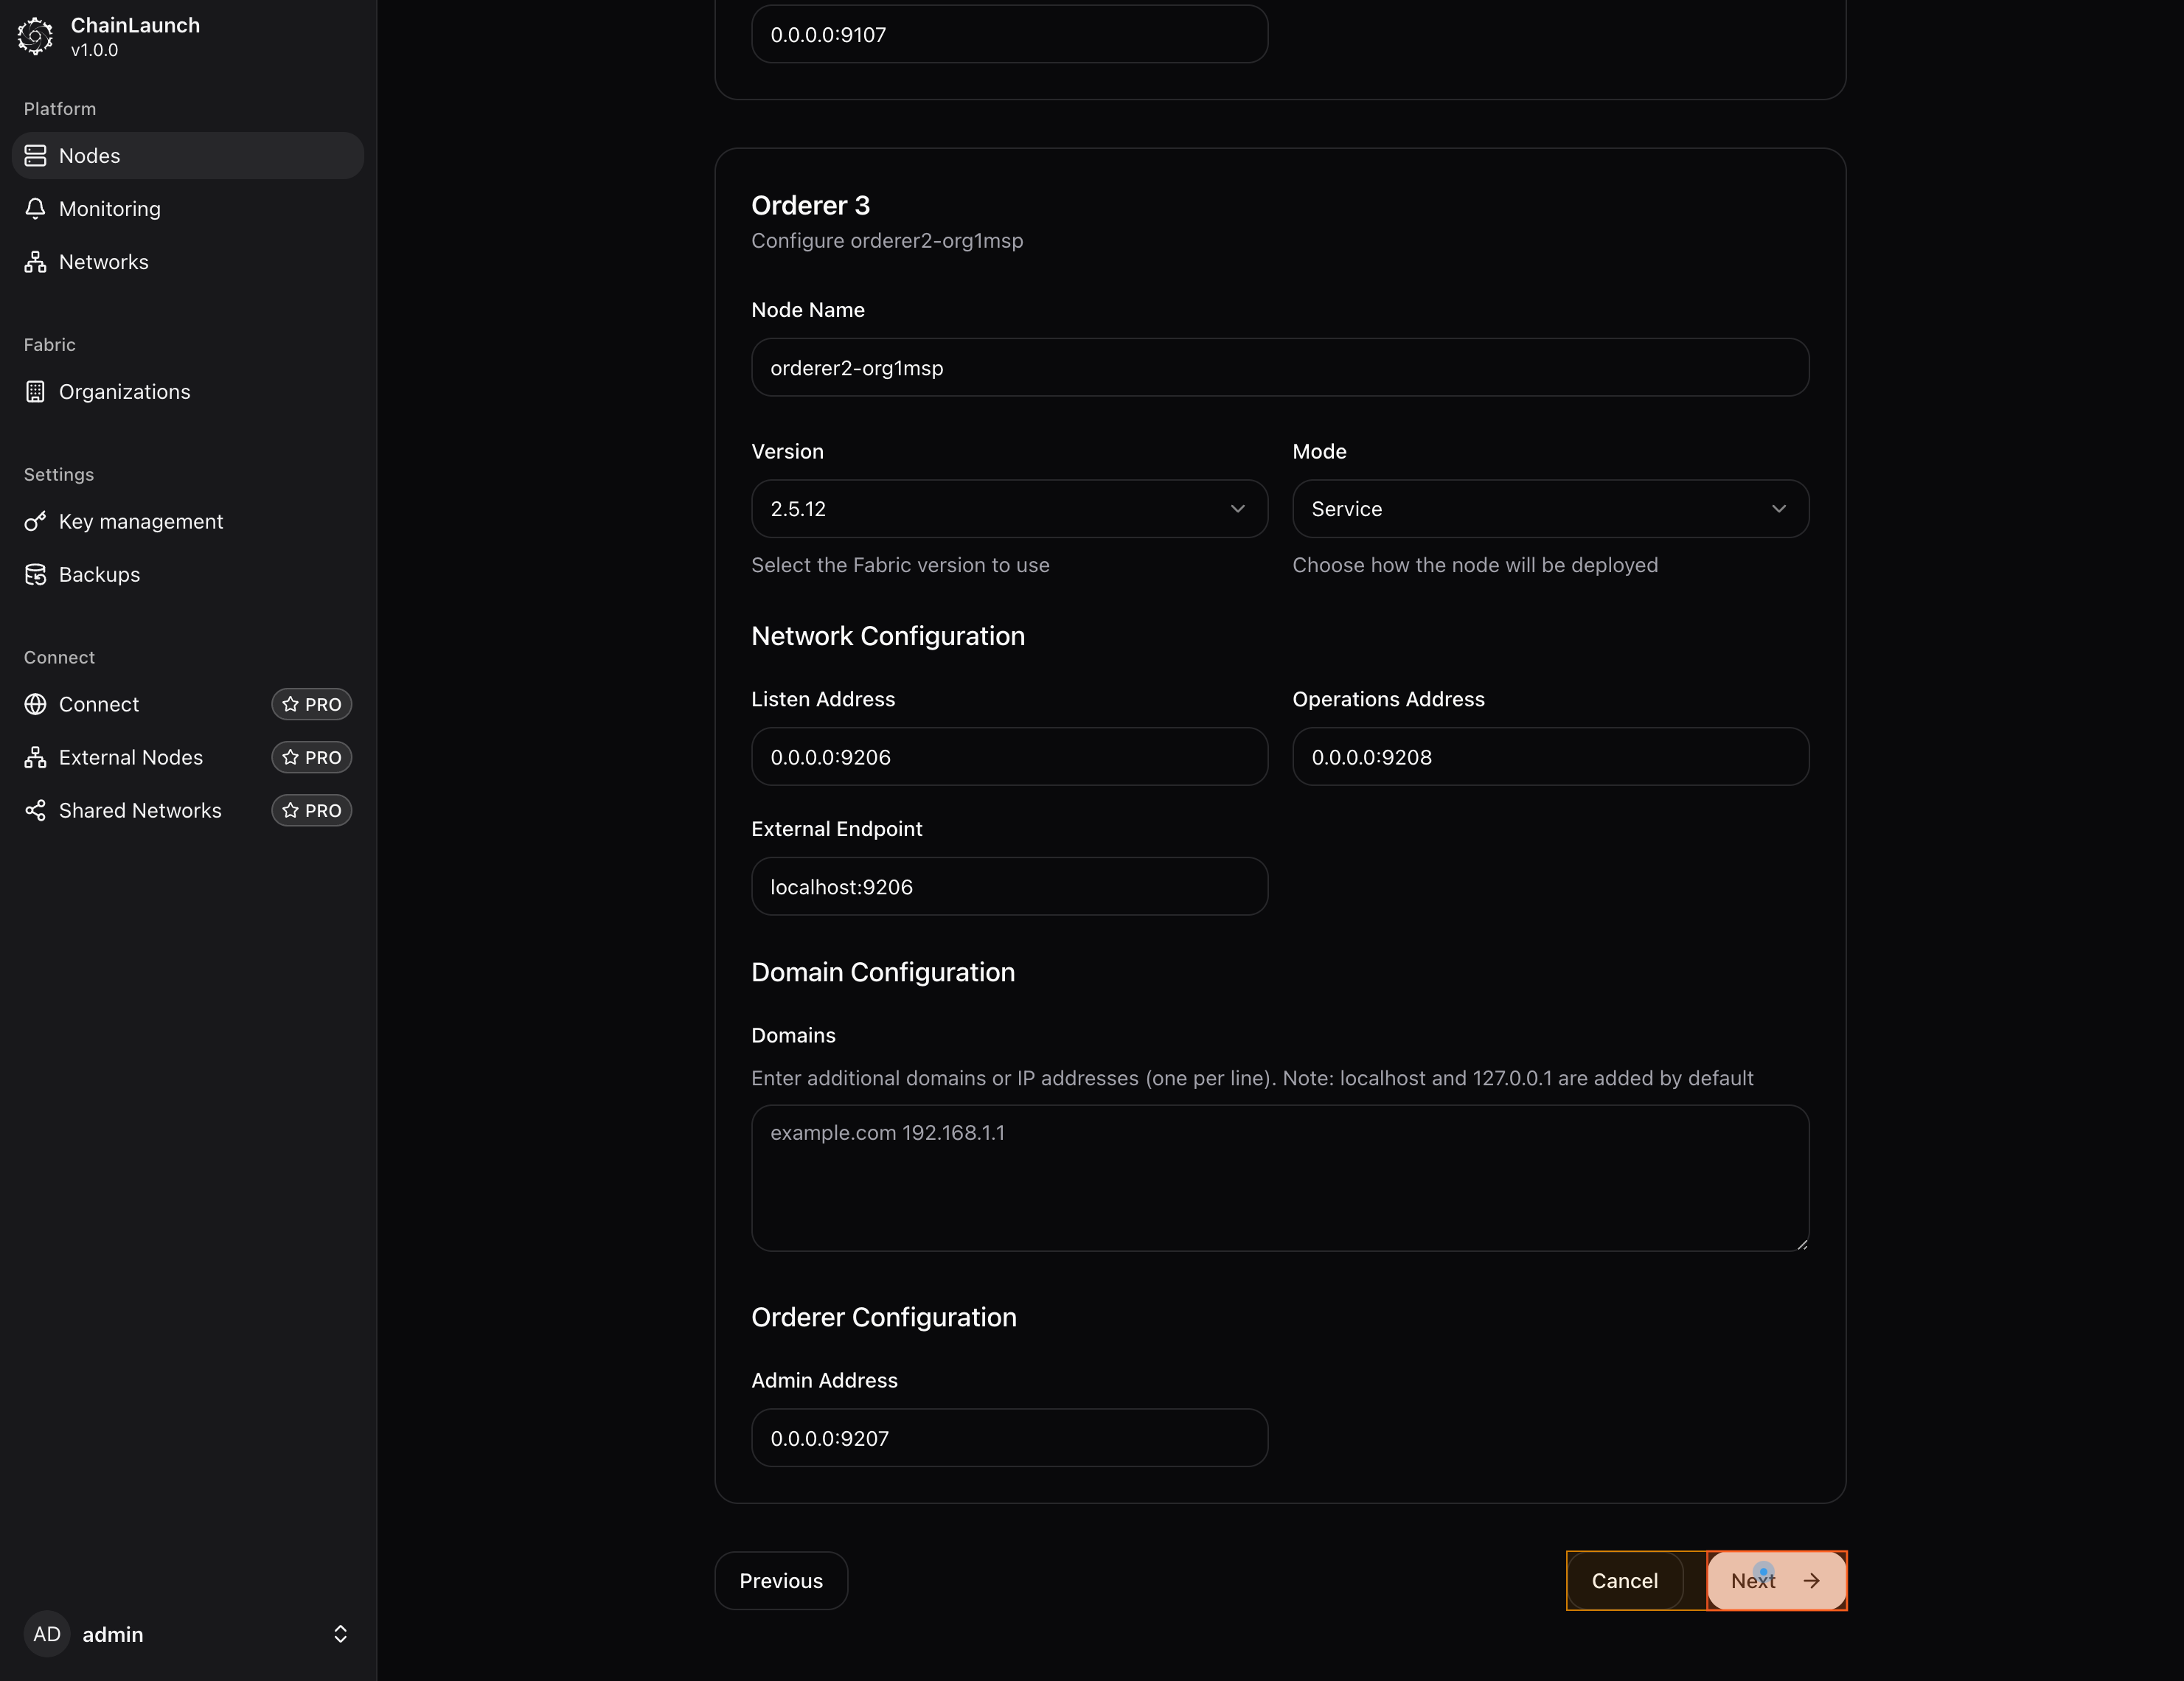2184x1681 pixels.
Task: Open the Mode Service dropdown
Action: click(1549, 509)
